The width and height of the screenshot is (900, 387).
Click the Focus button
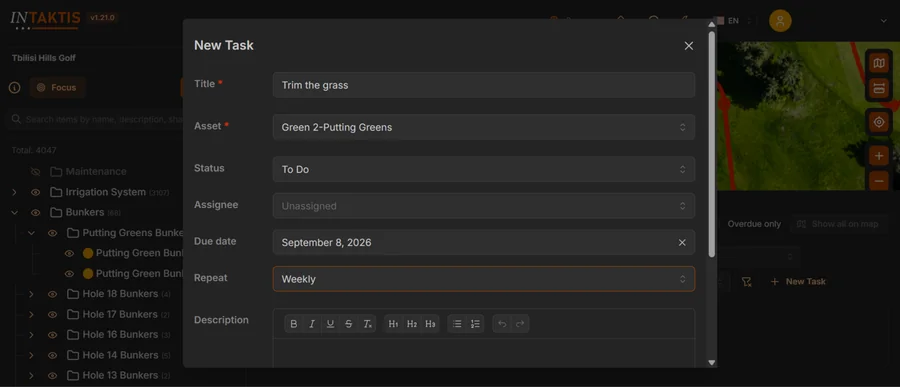click(x=57, y=88)
